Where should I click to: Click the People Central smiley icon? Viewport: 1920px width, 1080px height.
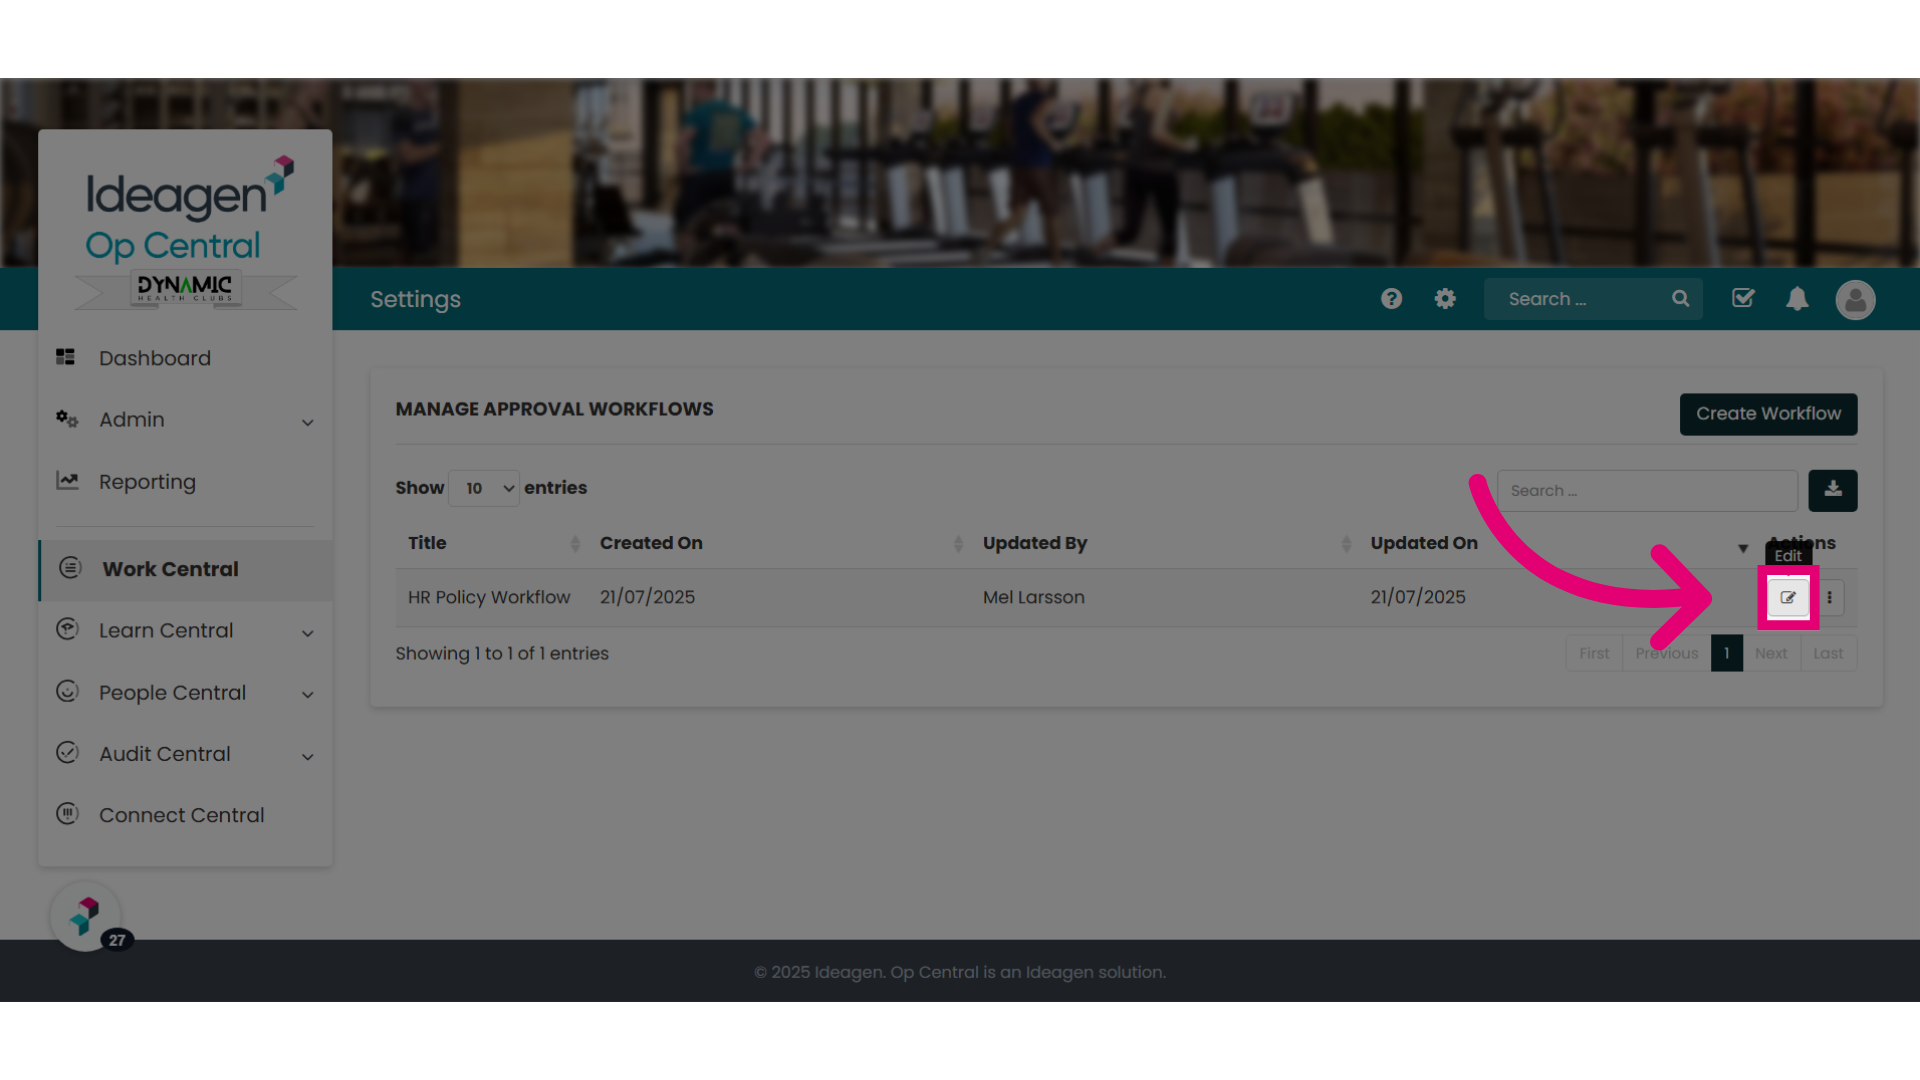(x=67, y=691)
